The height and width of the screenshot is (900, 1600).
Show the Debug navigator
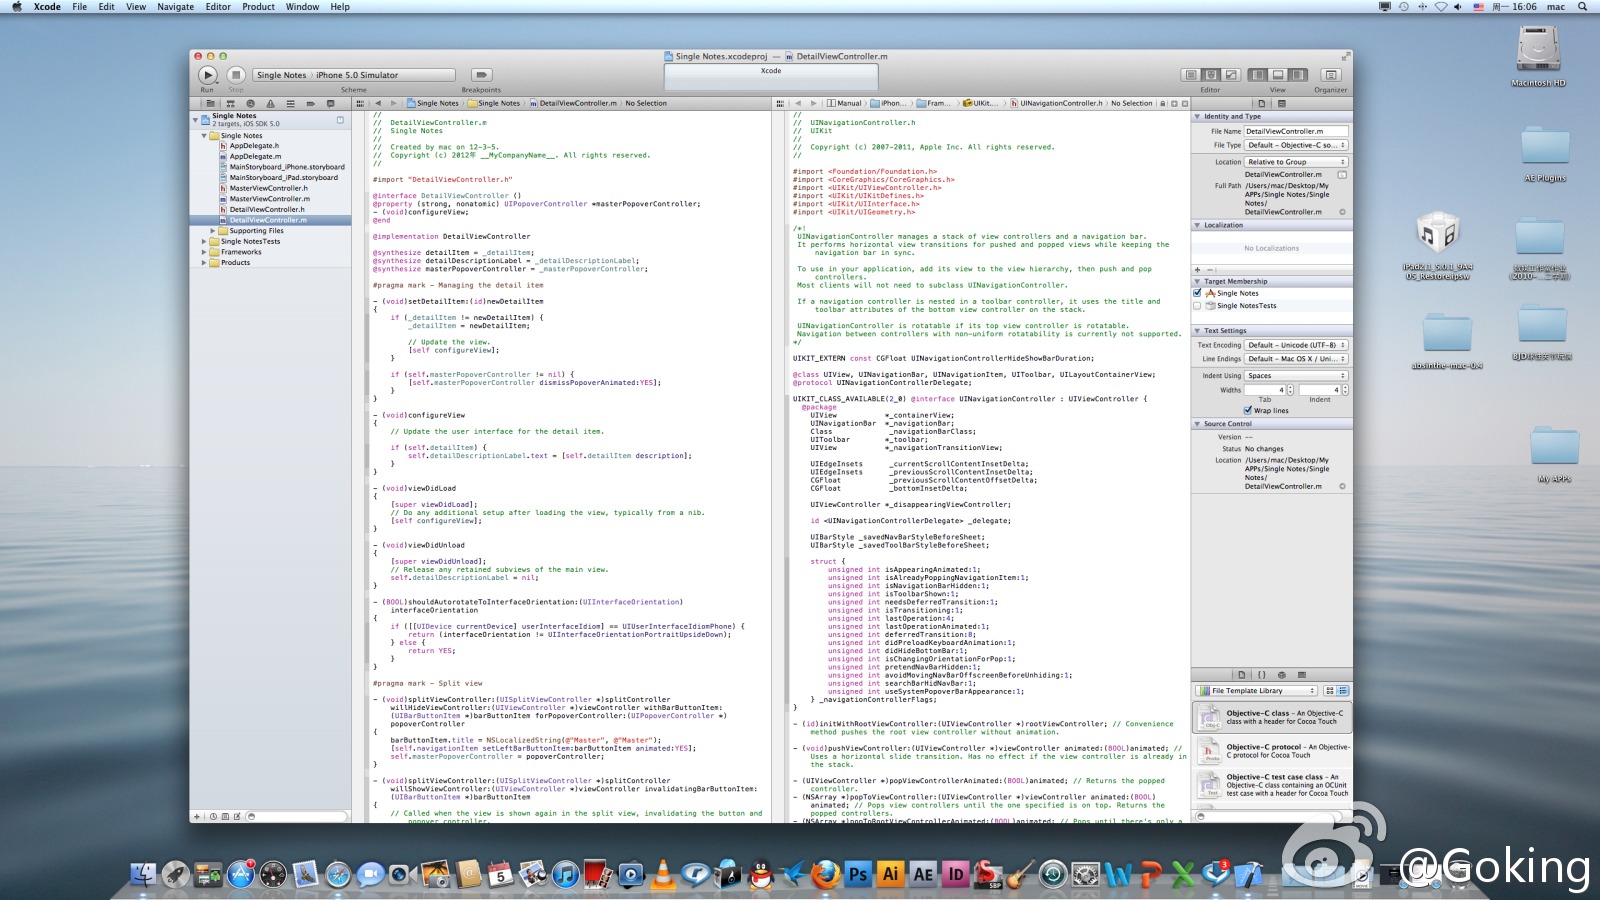point(290,103)
